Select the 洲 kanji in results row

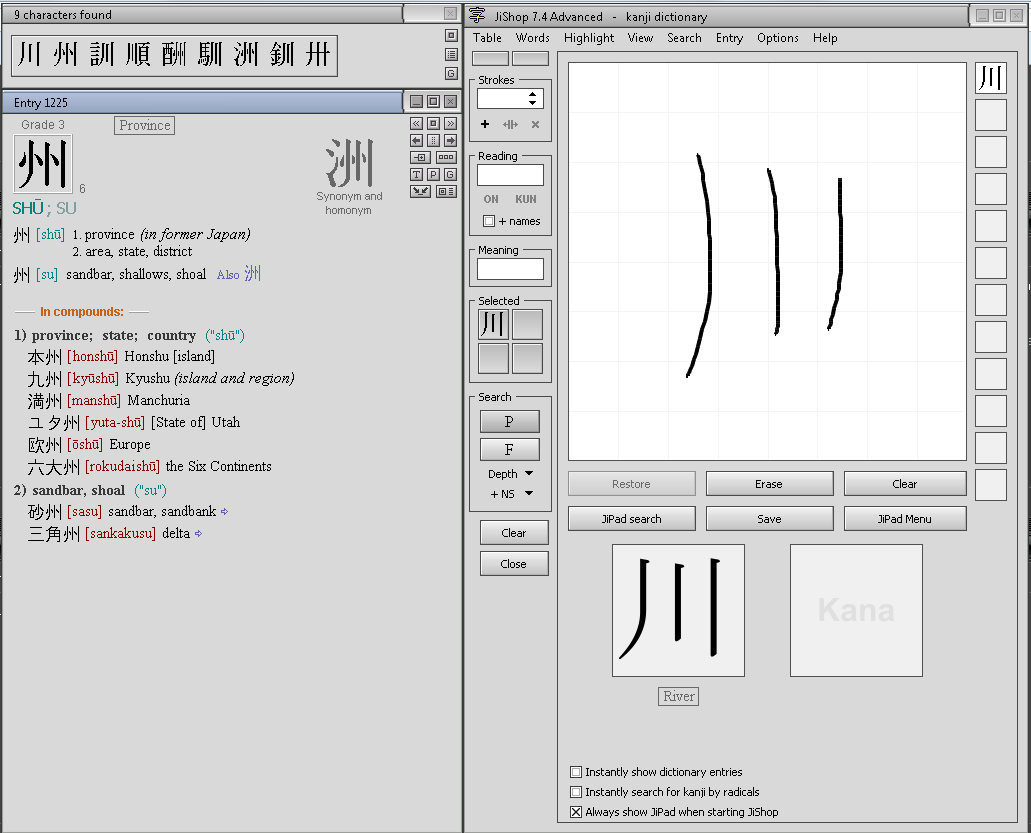[x=245, y=55]
